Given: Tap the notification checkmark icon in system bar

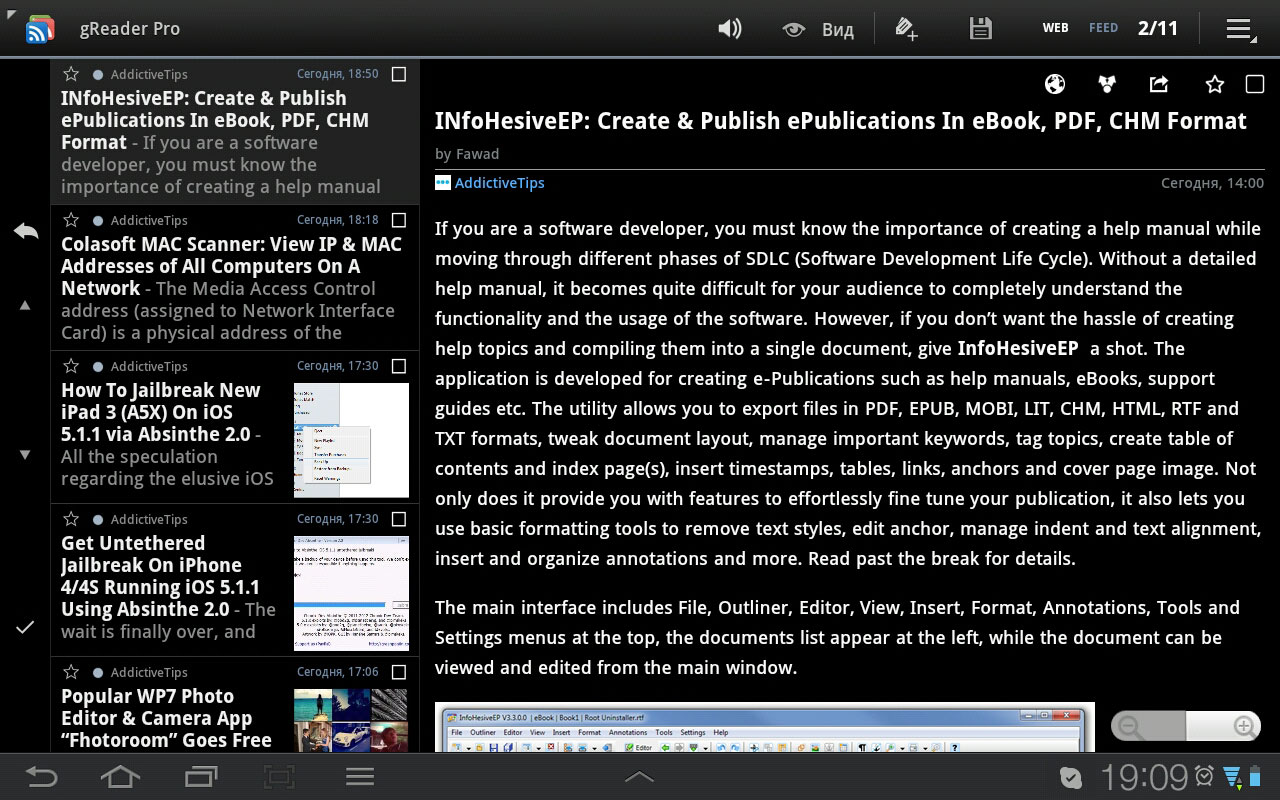Looking at the screenshot, I should (x=1070, y=777).
